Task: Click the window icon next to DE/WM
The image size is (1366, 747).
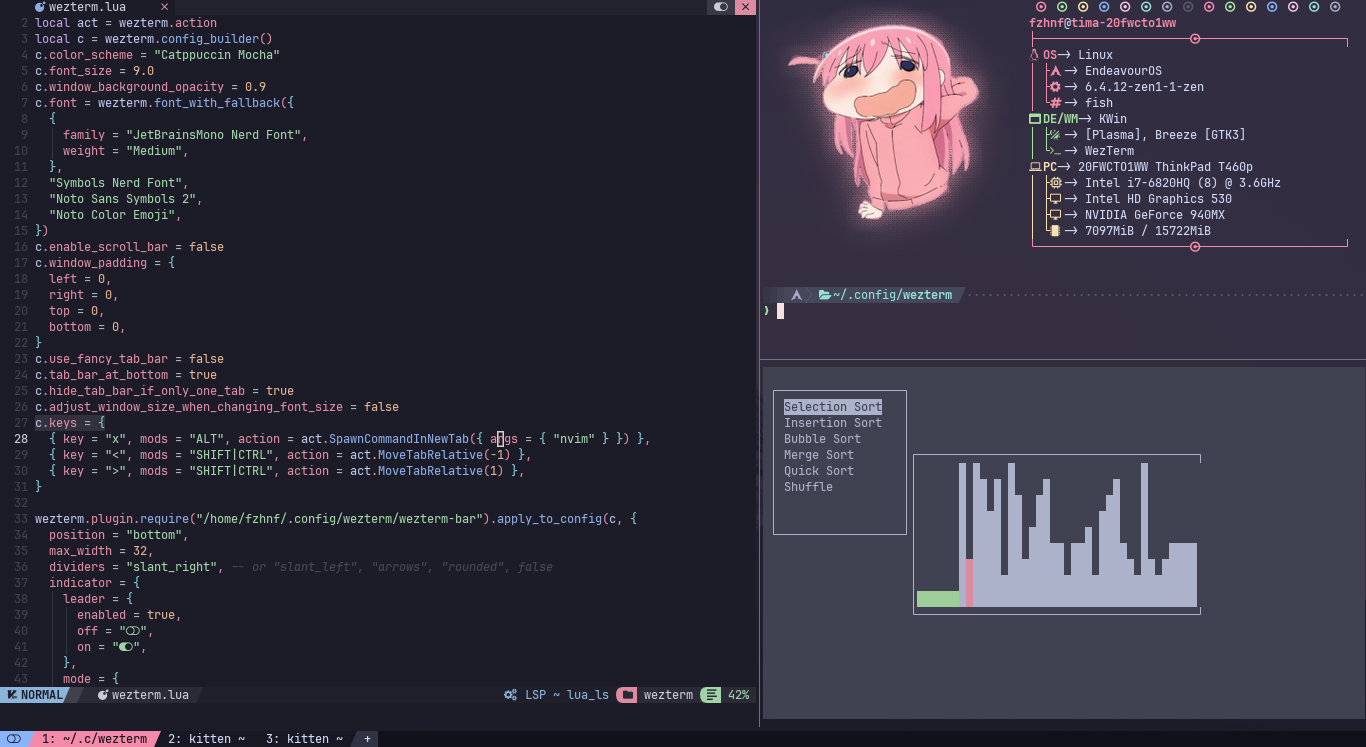Action: [1035, 119]
